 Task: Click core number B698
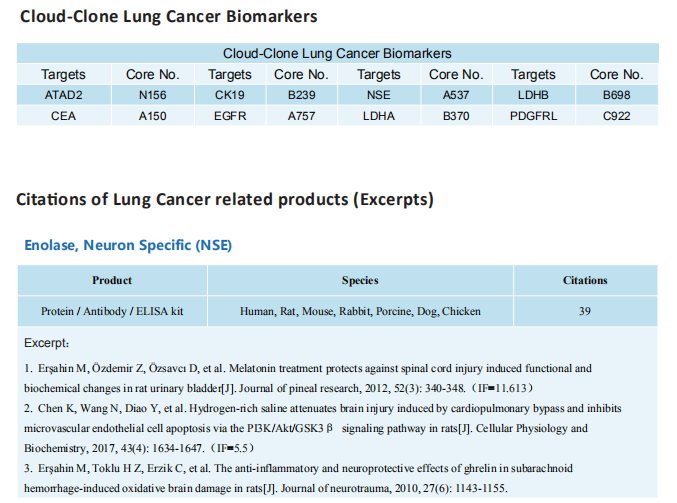coord(617,95)
